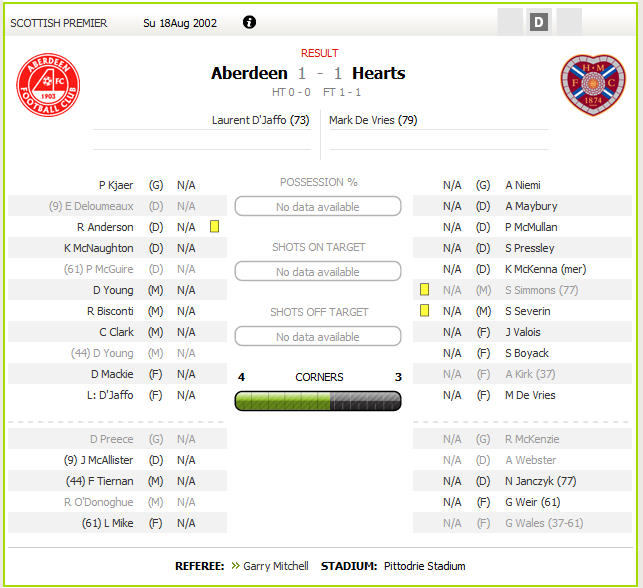This screenshot has height=588, width=643.
Task: Click the Possession no data box
Action: [318, 206]
